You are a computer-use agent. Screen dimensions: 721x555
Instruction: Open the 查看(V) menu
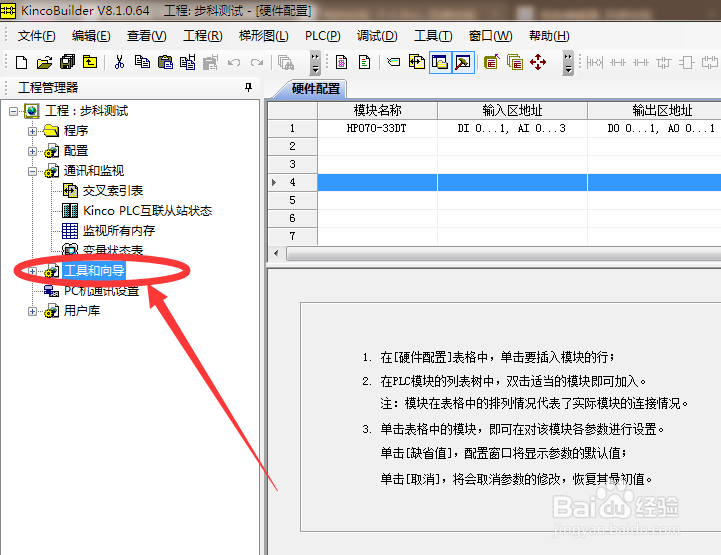click(x=146, y=36)
